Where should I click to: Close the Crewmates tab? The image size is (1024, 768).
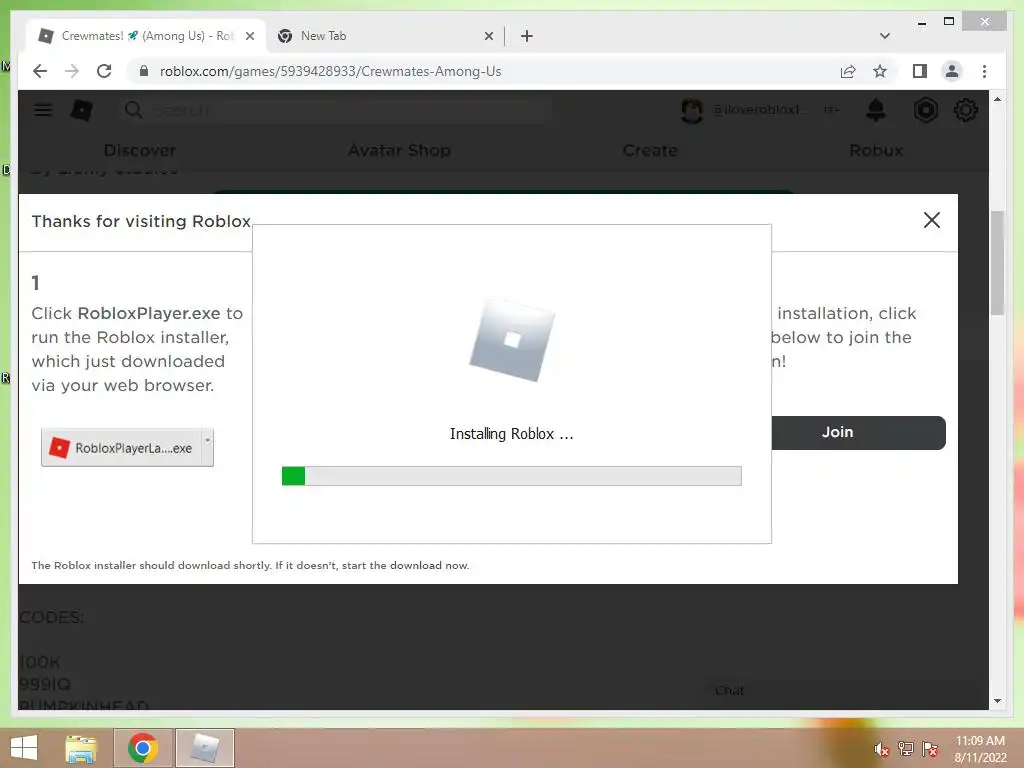click(x=249, y=36)
